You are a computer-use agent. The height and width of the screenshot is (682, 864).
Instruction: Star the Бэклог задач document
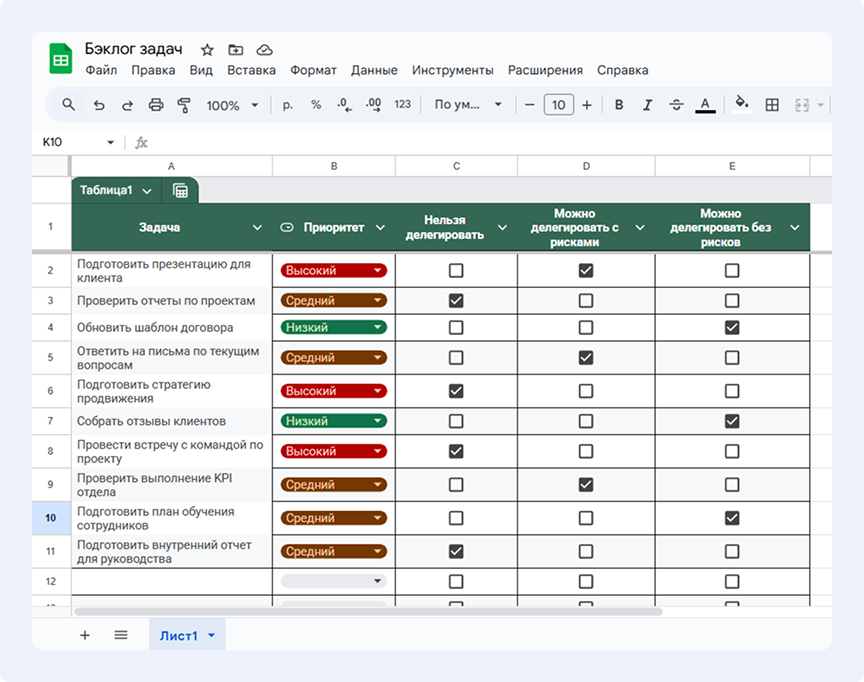(x=207, y=50)
